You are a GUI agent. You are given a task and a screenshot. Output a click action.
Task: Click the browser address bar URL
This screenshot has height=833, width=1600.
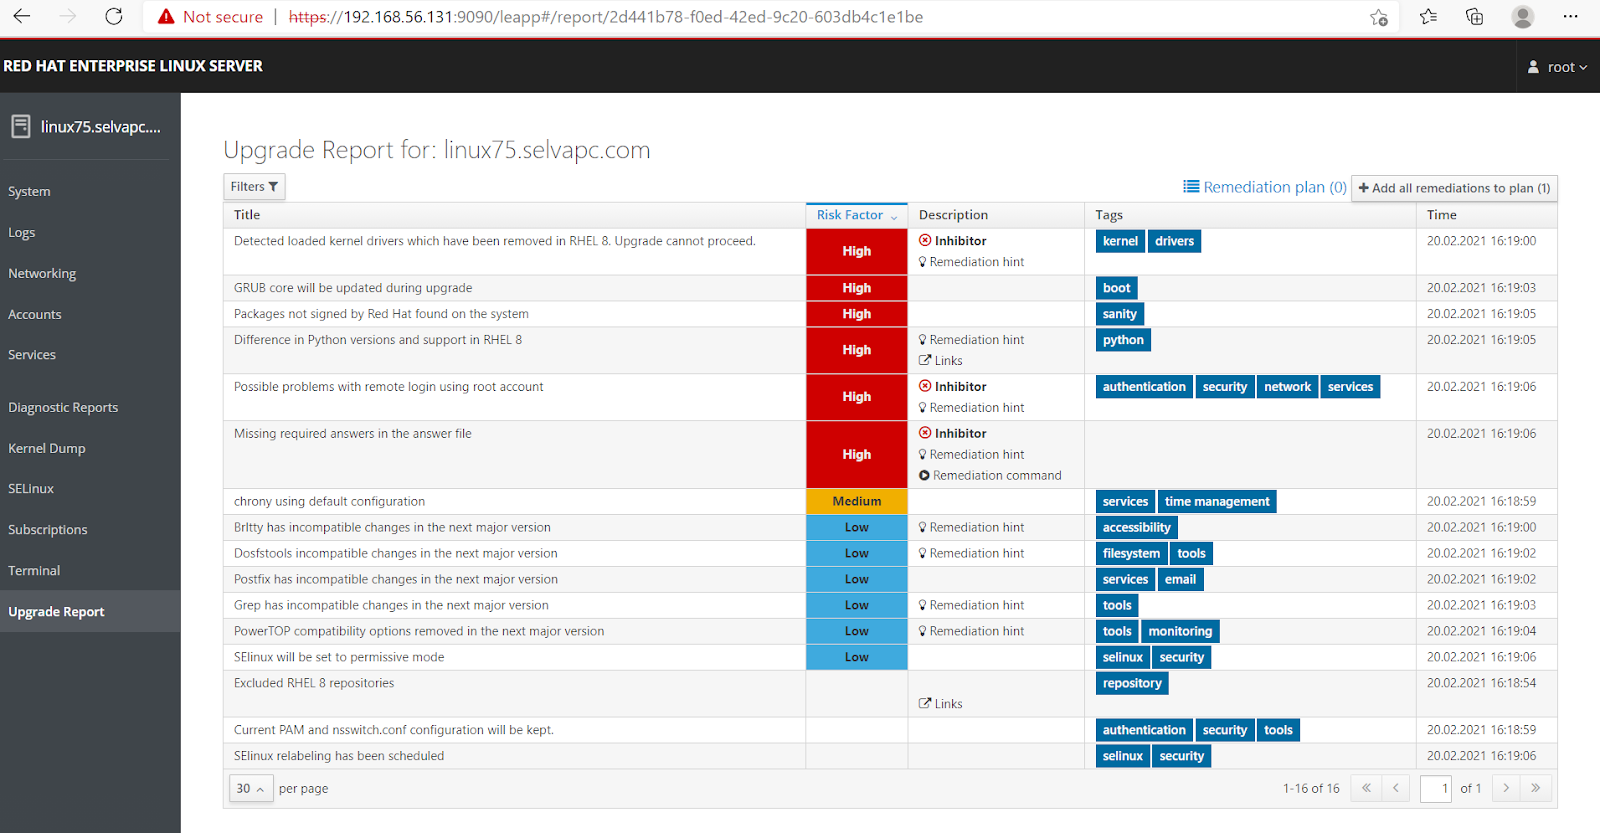[x=606, y=17]
